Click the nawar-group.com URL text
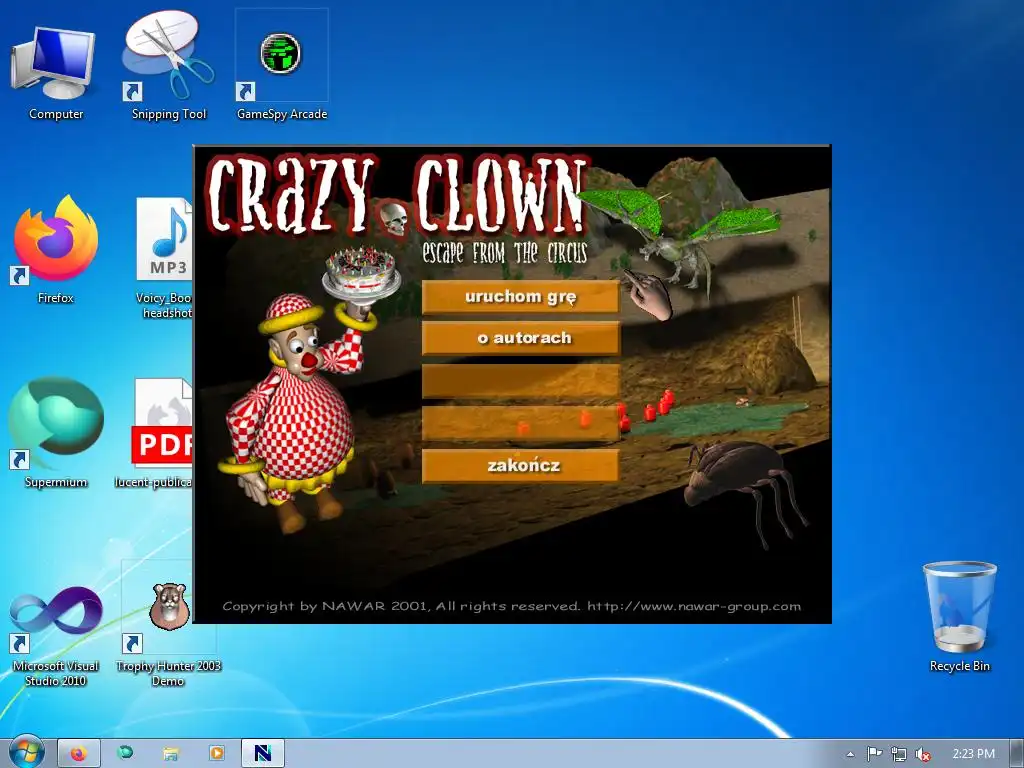1024x768 pixels. [694, 606]
